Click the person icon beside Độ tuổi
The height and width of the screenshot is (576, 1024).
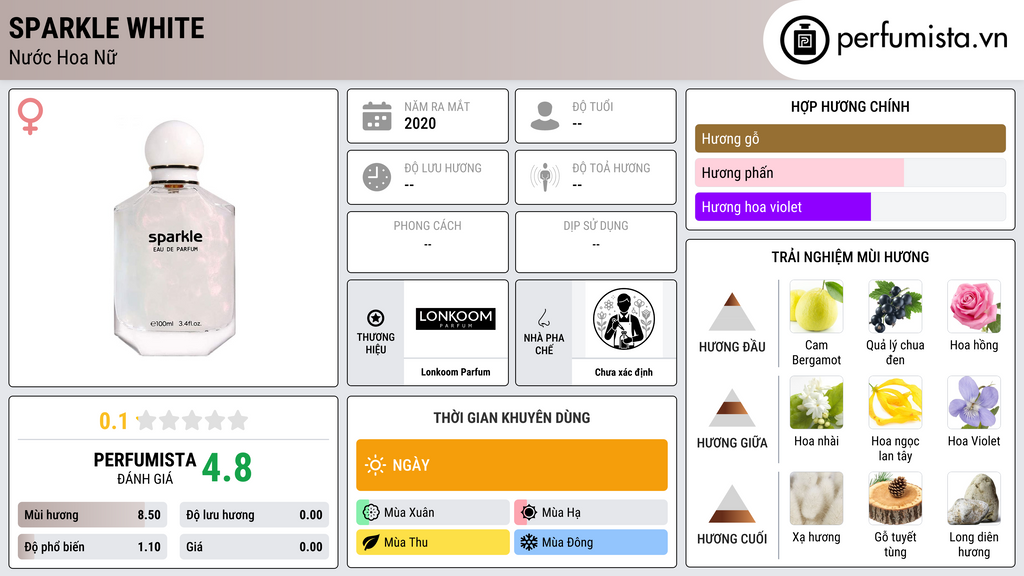point(545,116)
